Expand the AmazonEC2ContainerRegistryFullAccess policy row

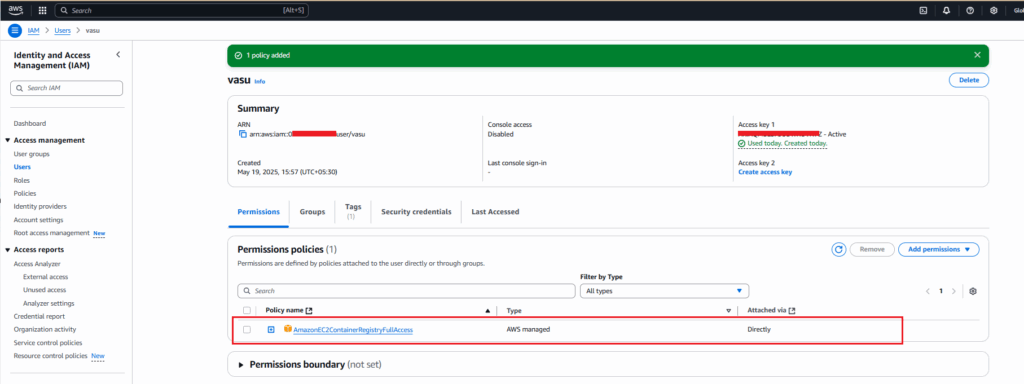(x=271, y=329)
